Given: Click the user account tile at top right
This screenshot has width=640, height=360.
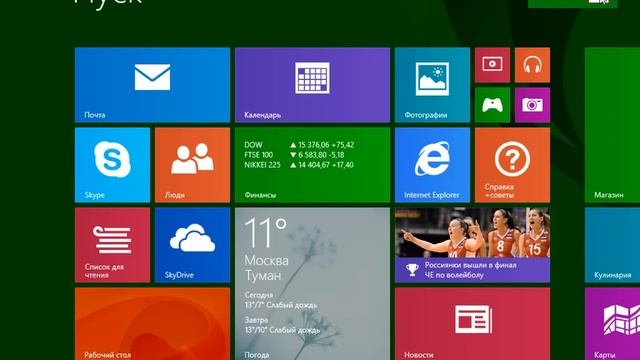Looking at the screenshot, I should (573, 4).
